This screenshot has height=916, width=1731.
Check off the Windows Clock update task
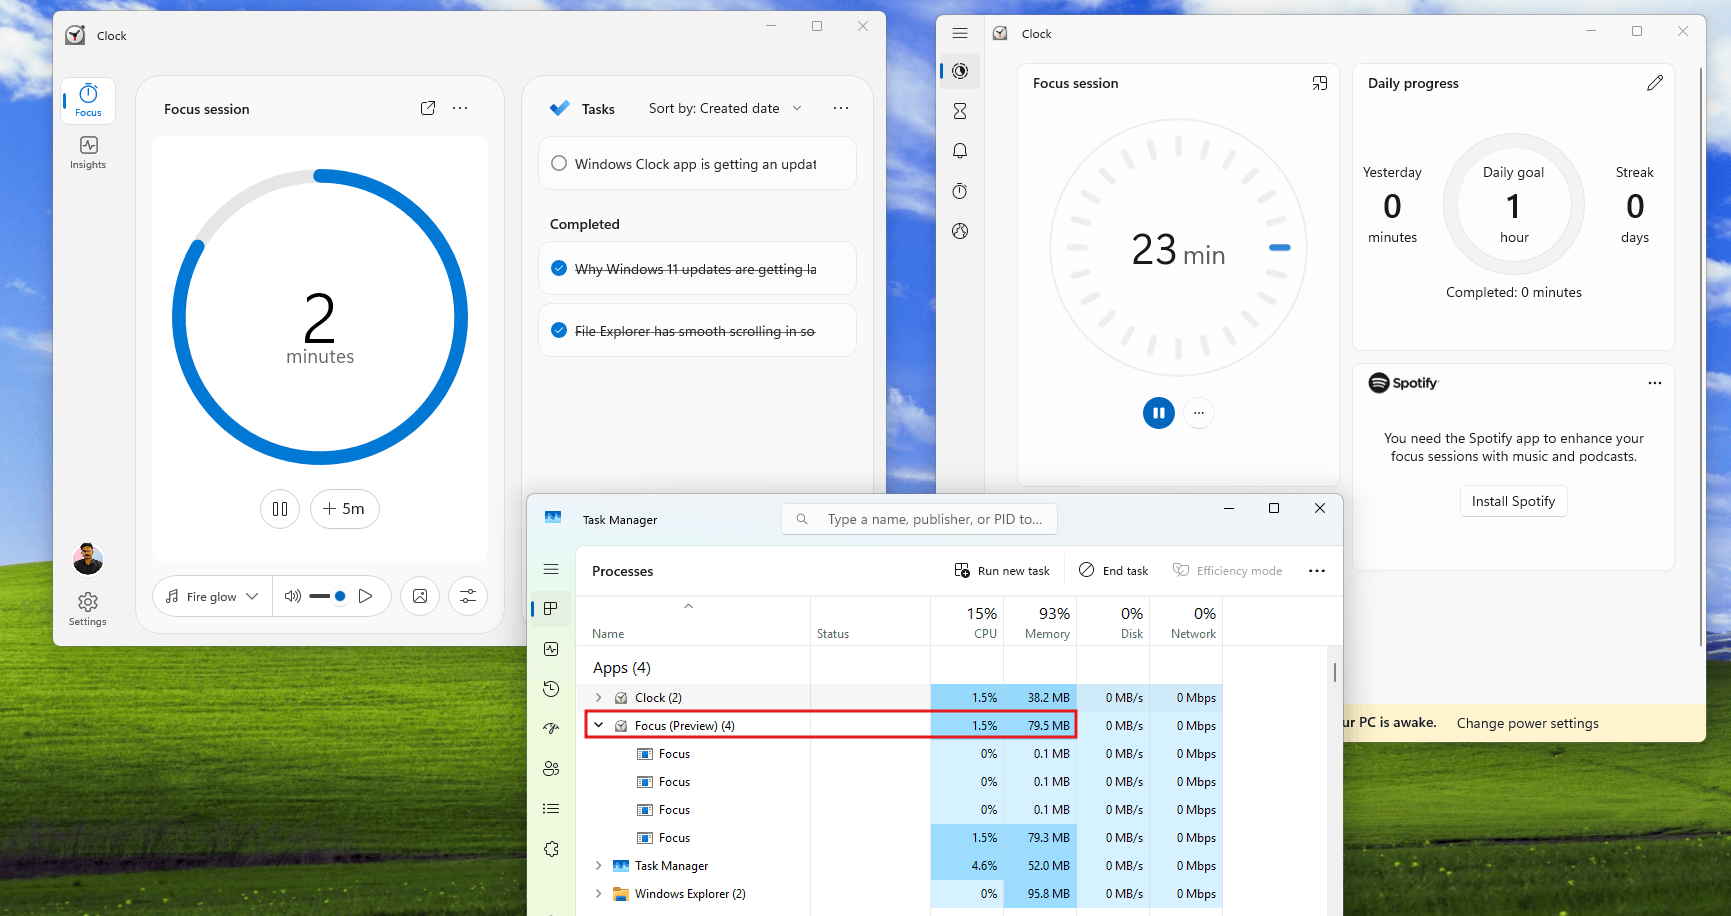pyautogui.click(x=559, y=163)
